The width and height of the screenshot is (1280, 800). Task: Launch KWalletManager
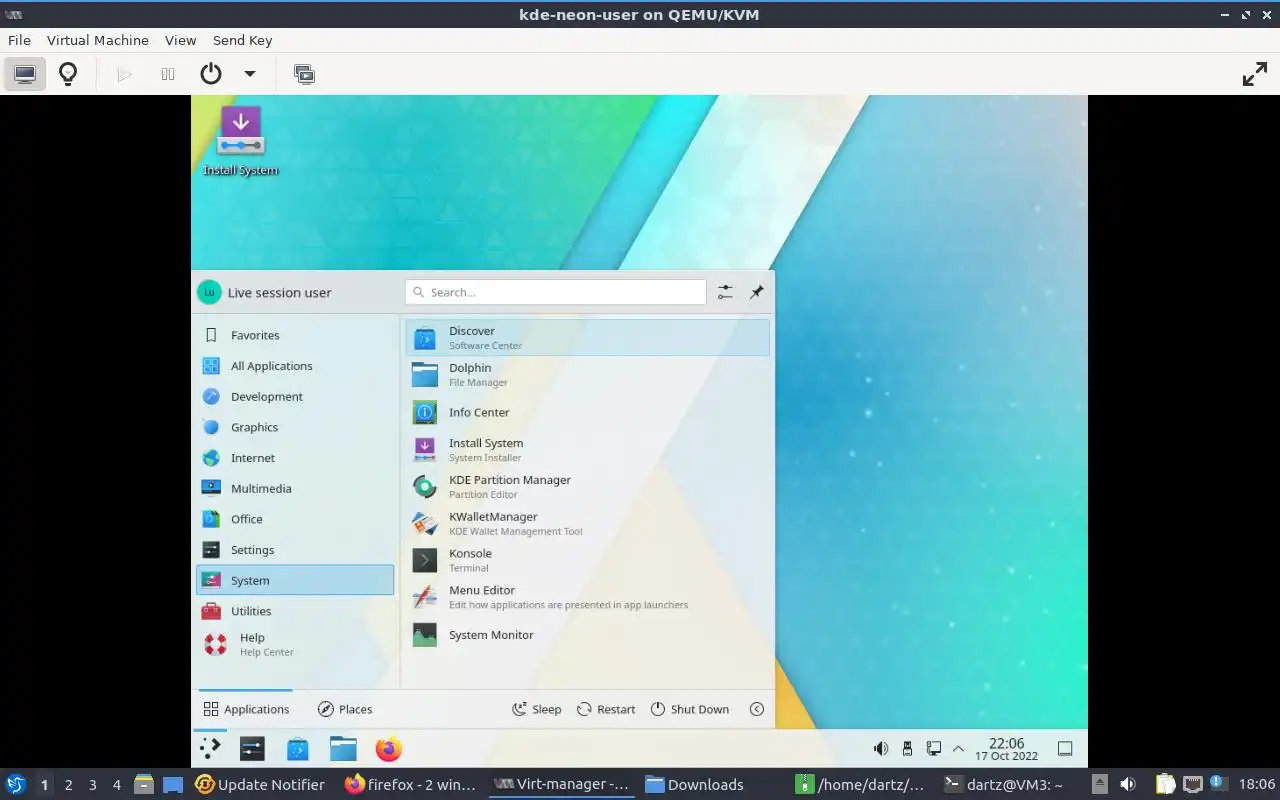pyautogui.click(x=587, y=523)
